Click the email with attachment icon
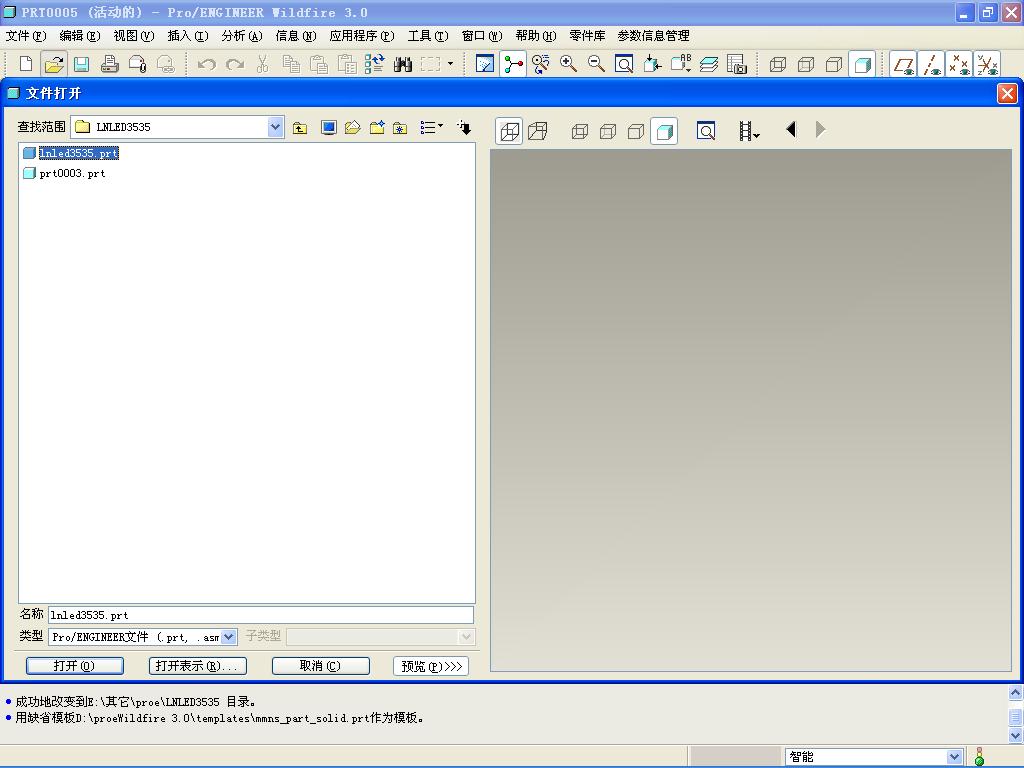 [137, 64]
